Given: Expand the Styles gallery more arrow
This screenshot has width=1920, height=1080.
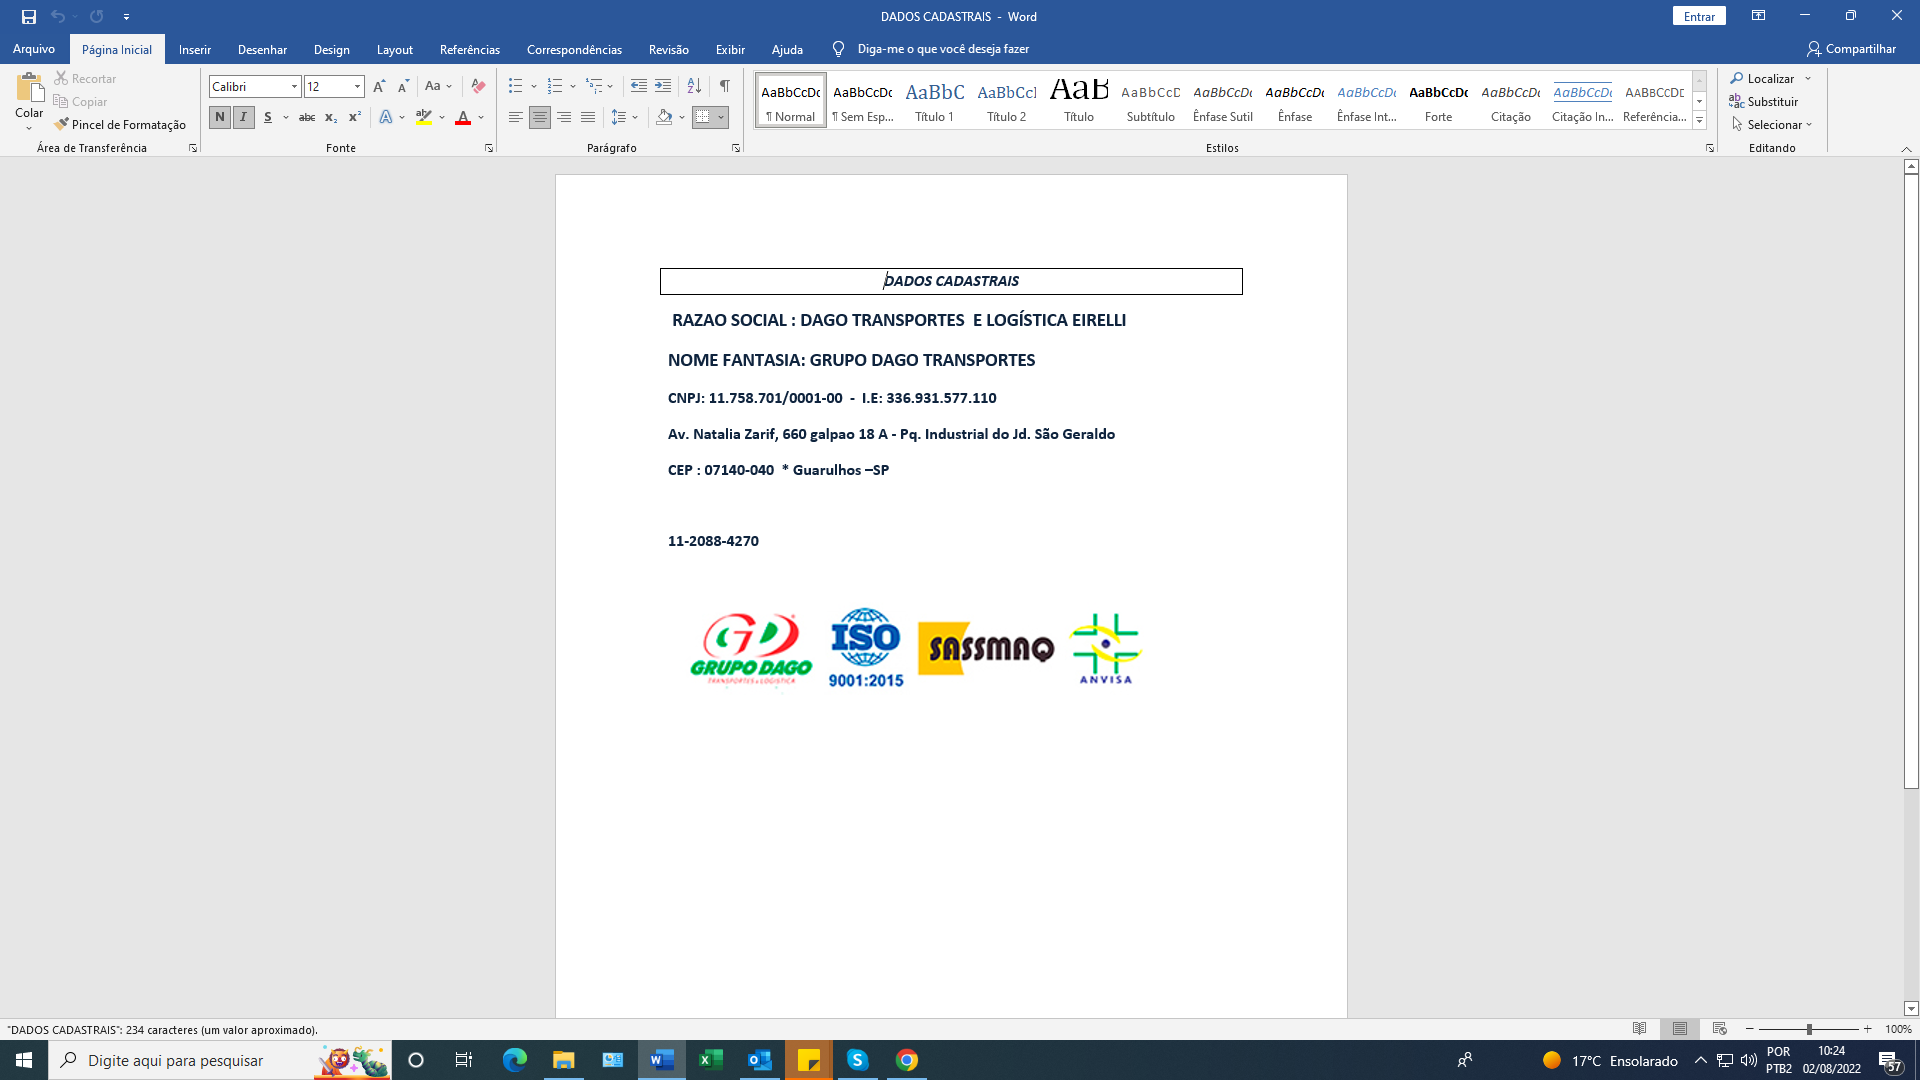Looking at the screenshot, I should click(x=1699, y=121).
